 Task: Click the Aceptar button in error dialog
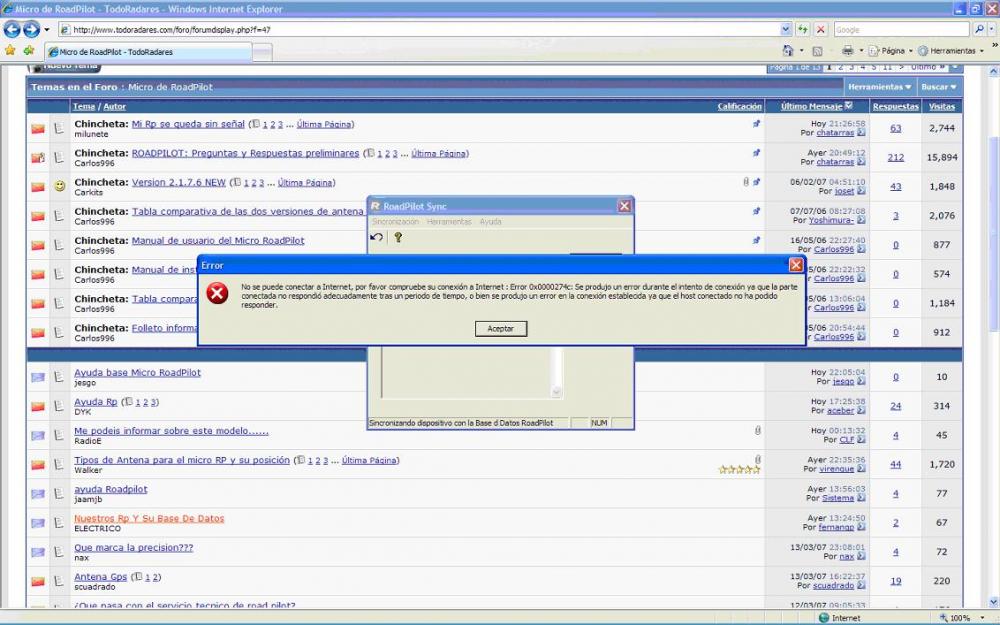(x=500, y=328)
